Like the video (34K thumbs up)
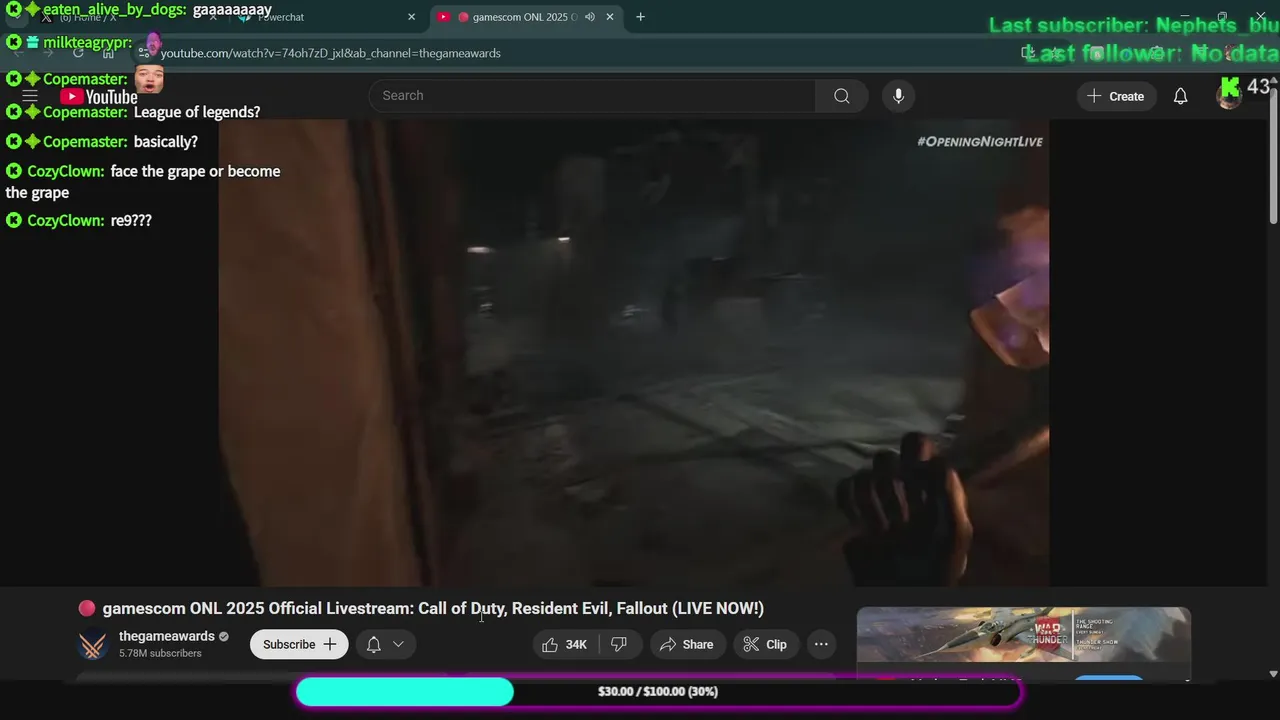Image resolution: width=1280 pixels, height=720 pixels. [565, 644]
